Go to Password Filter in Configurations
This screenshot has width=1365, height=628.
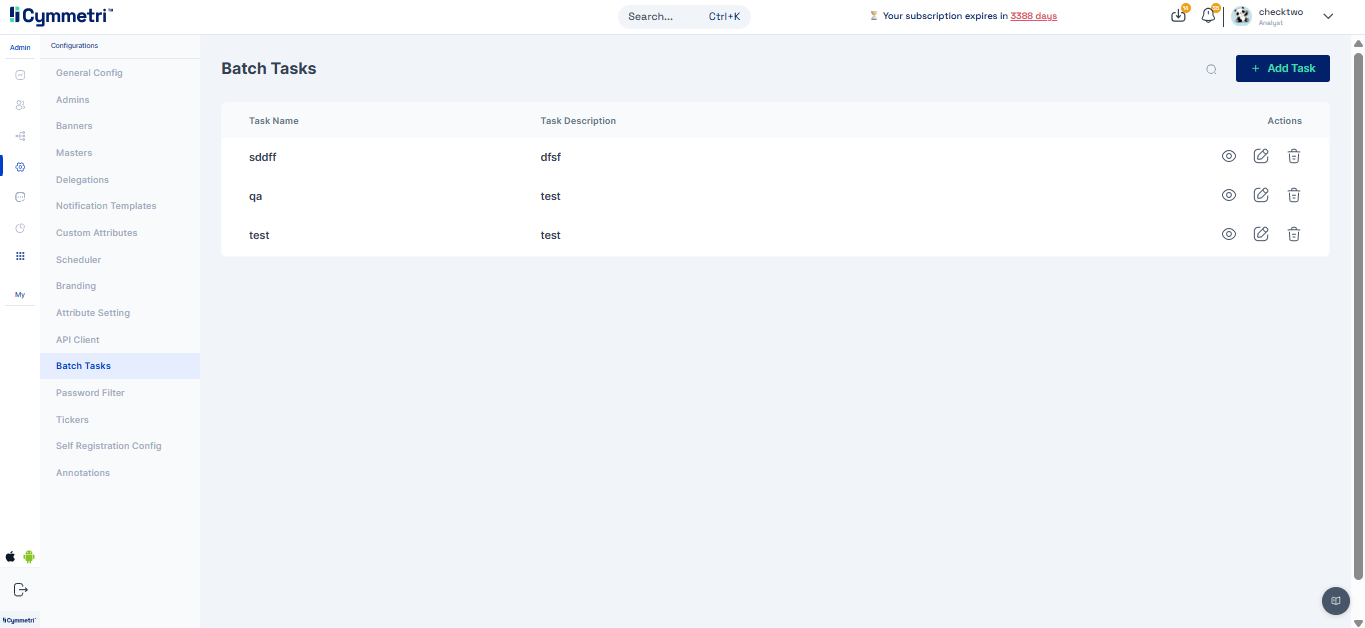pyautogui.click(x=90, y=393)
